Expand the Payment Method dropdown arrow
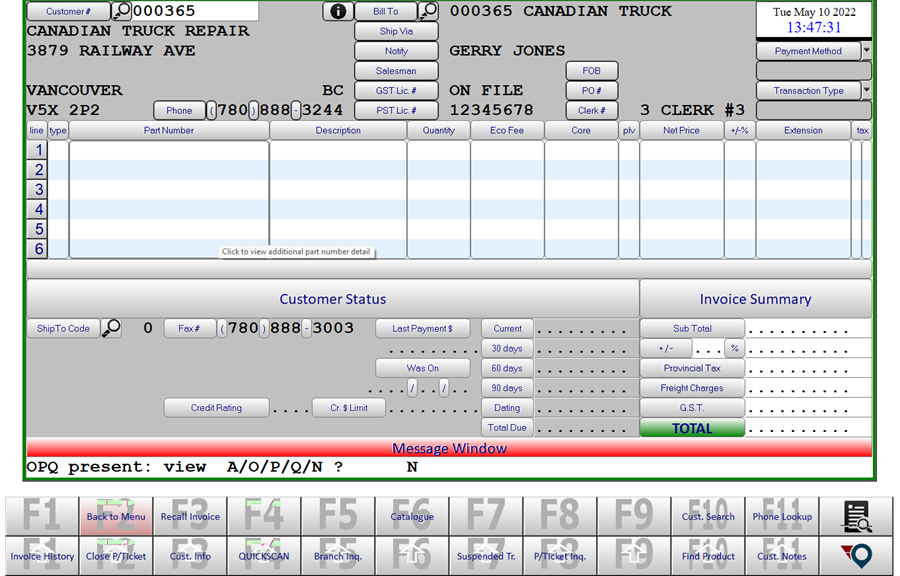This screenshot has height=576, width=900. tap(867, 50)
